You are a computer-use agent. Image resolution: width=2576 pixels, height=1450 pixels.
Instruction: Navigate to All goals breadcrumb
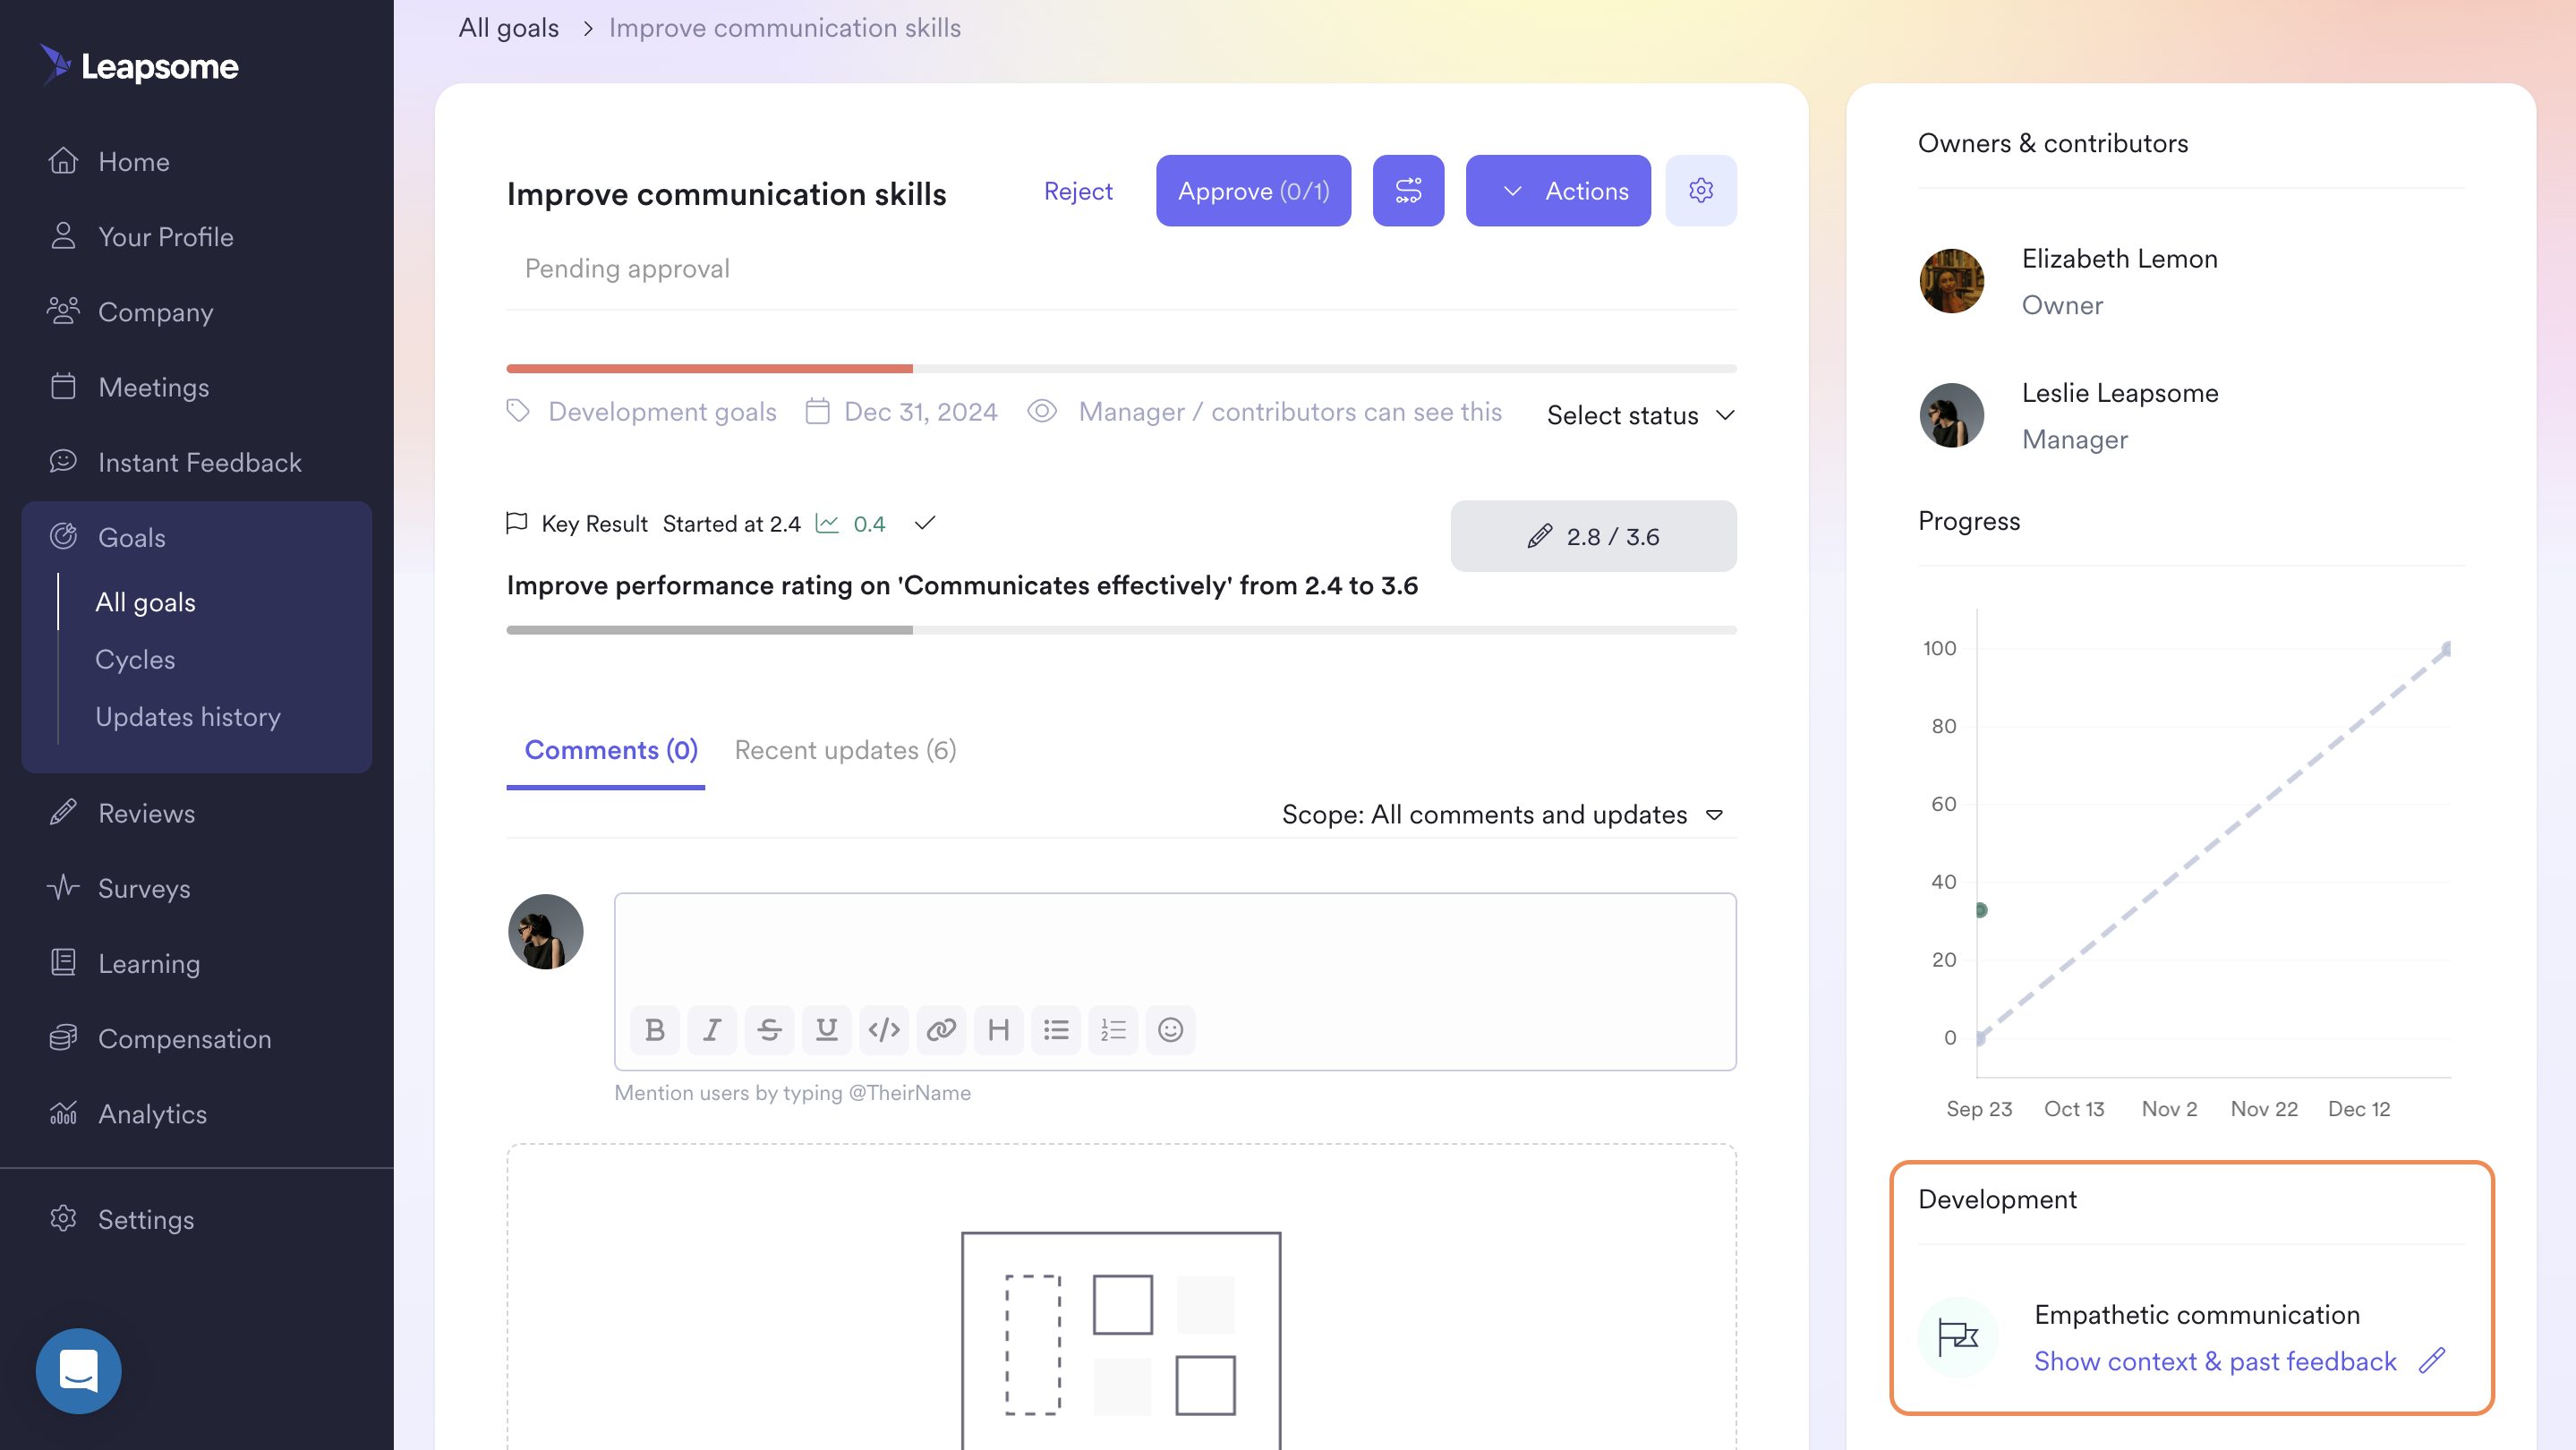pyautogui.click(x=508, y=28)
